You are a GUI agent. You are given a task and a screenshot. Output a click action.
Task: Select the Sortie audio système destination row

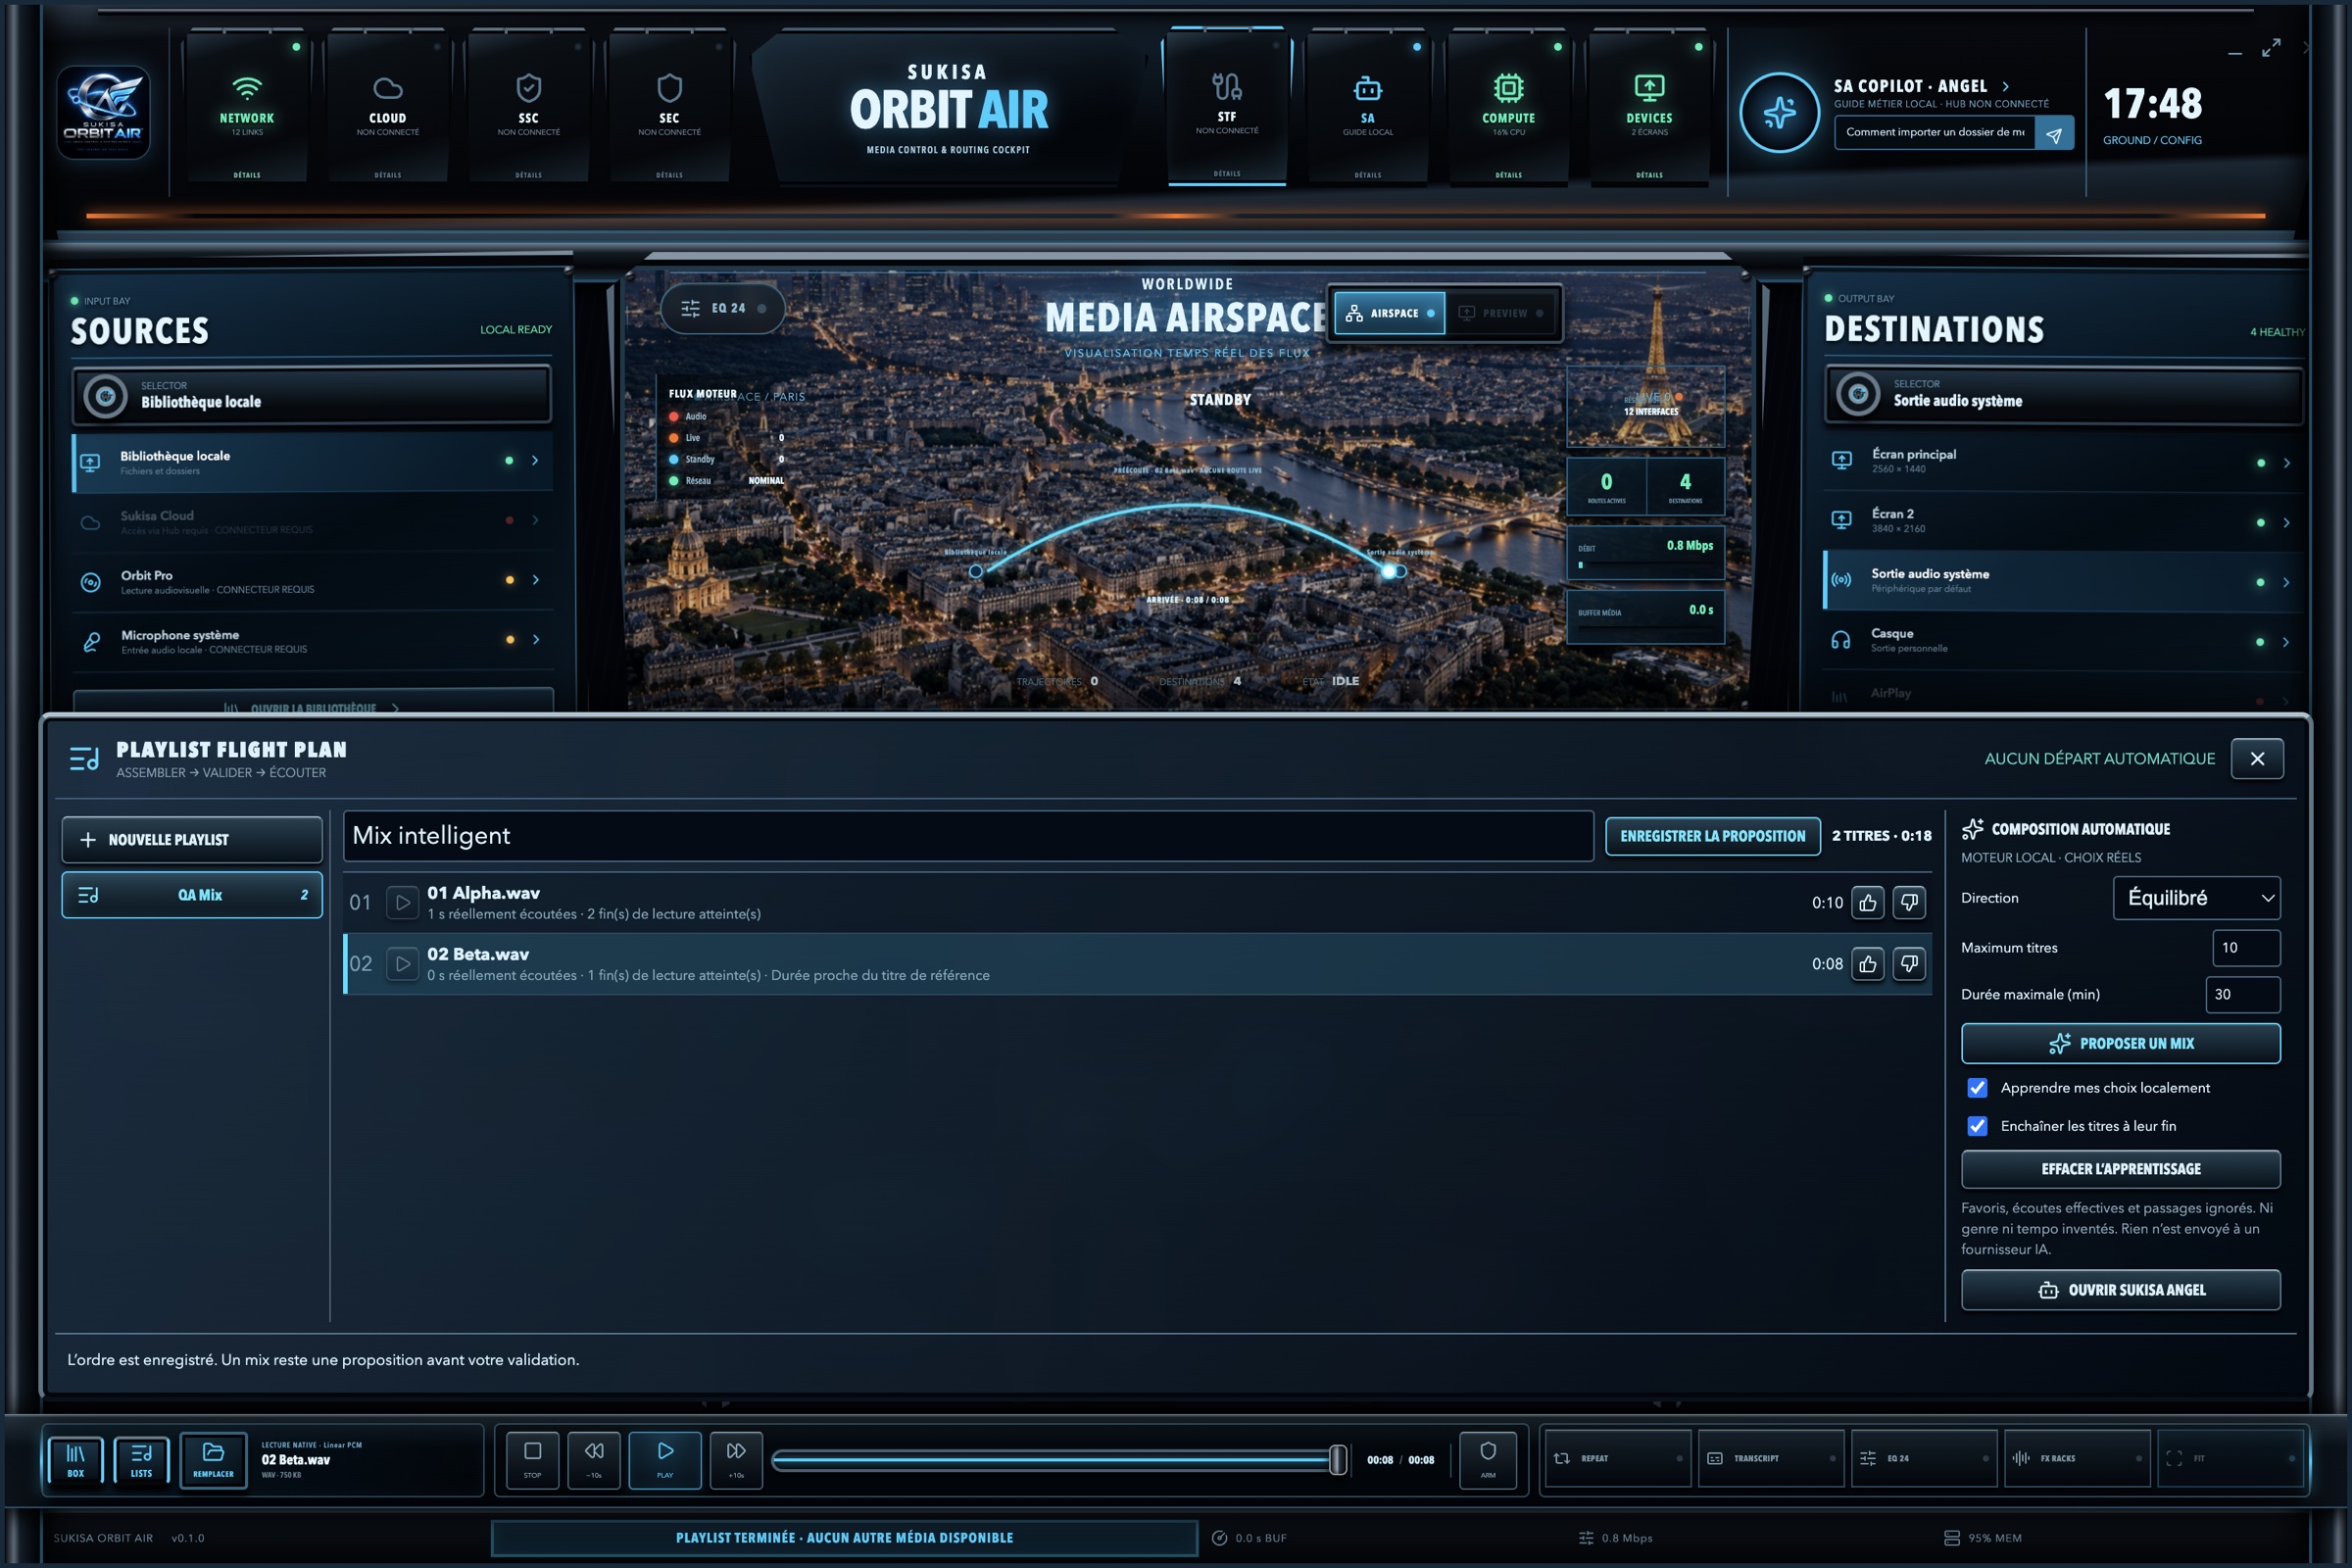tap(2064, 581)
